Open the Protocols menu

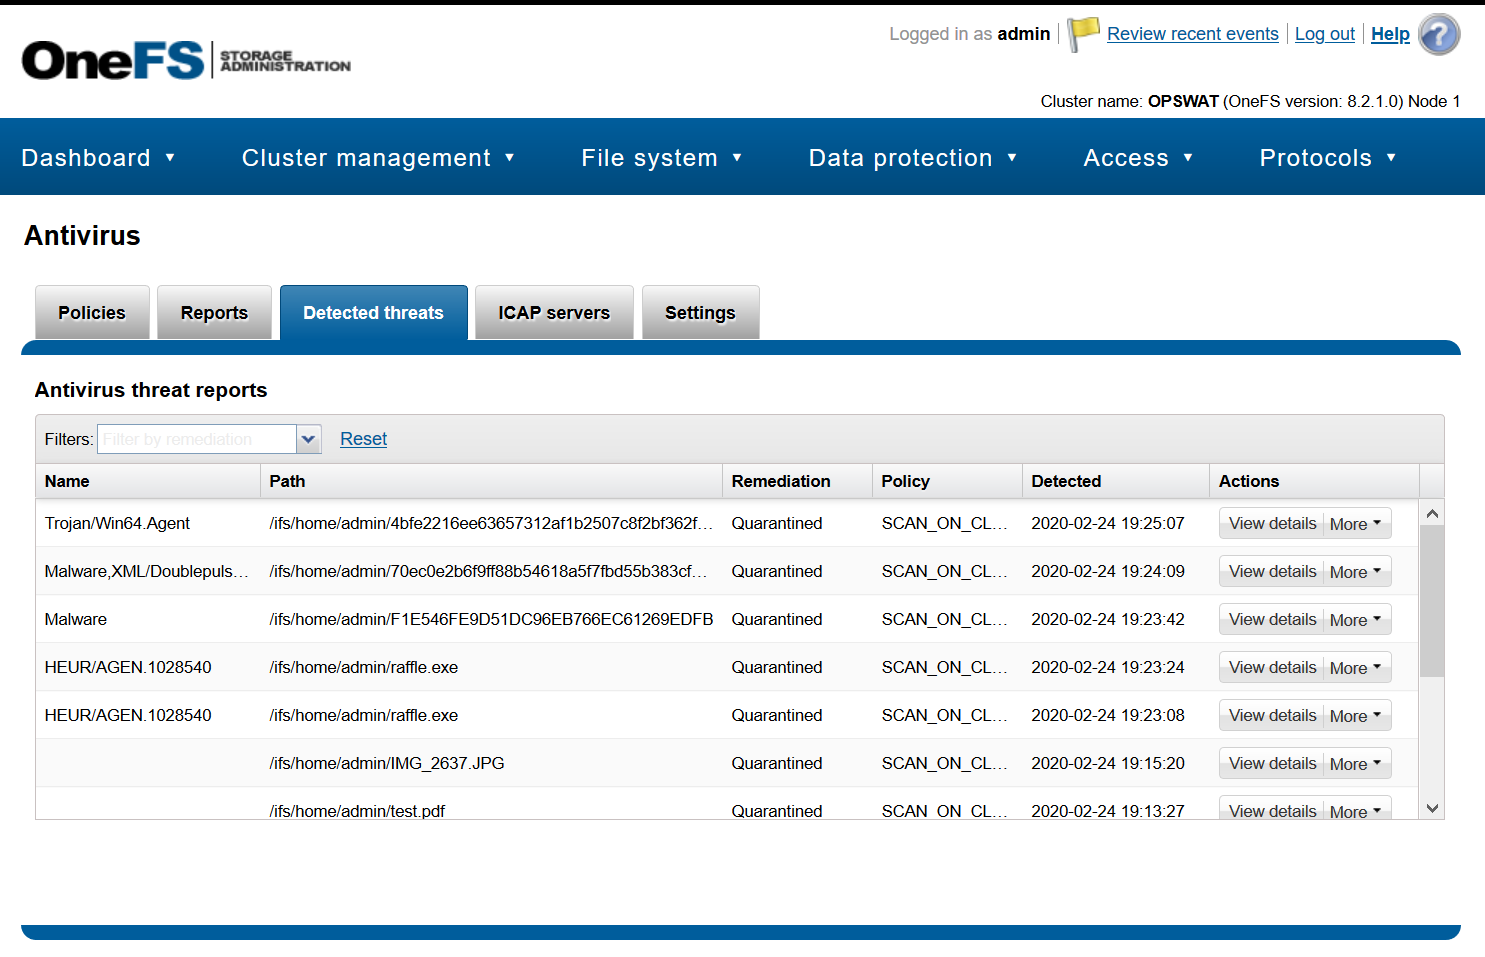tap(1327, 158)
